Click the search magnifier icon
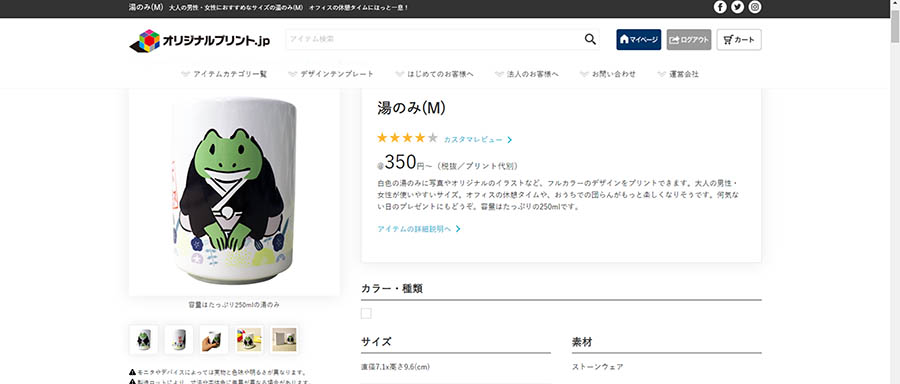 [x=590, y=40]
